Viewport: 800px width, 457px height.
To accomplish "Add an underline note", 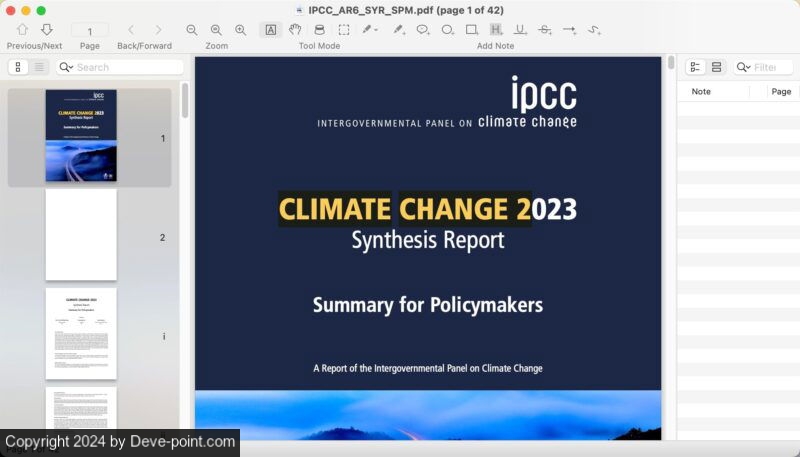I will pos(520,30).
